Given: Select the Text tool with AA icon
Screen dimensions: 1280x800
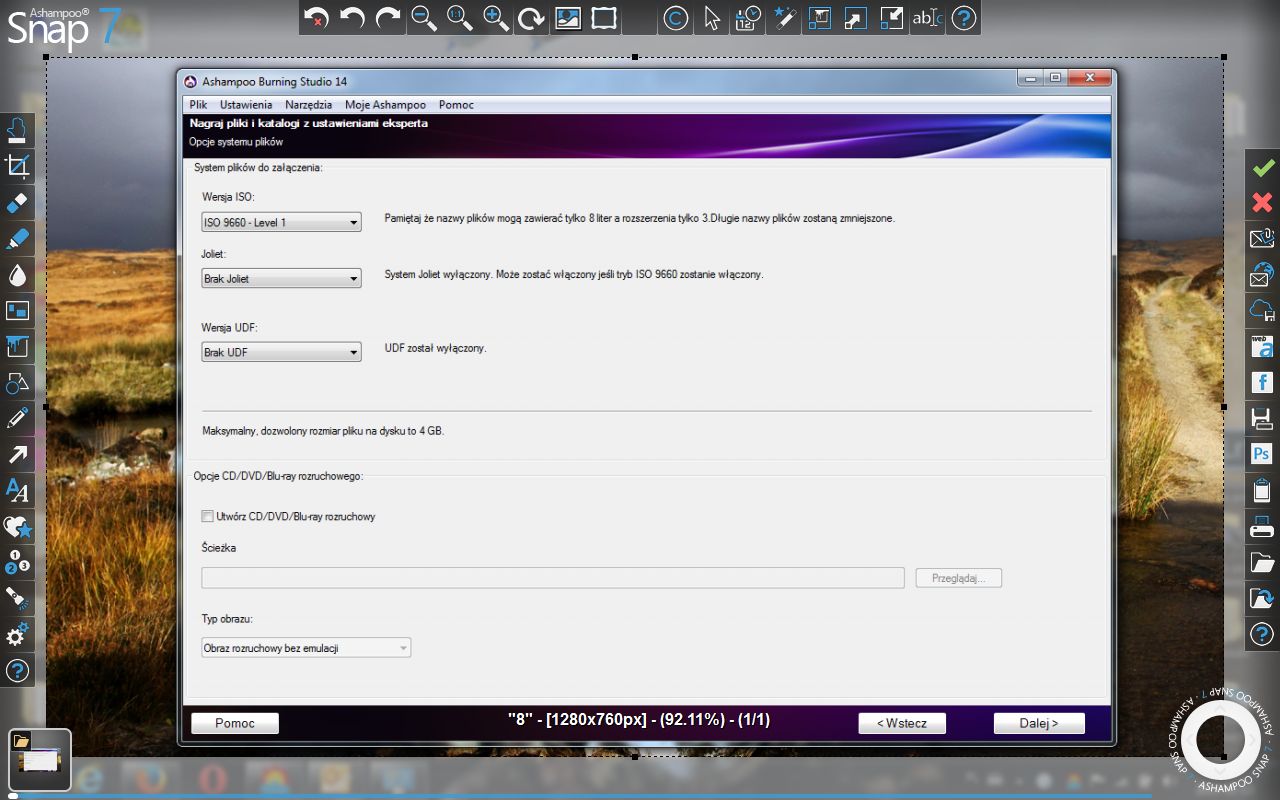Looking at the screenshot, I should pyautogui.click(x=18, y=490).
